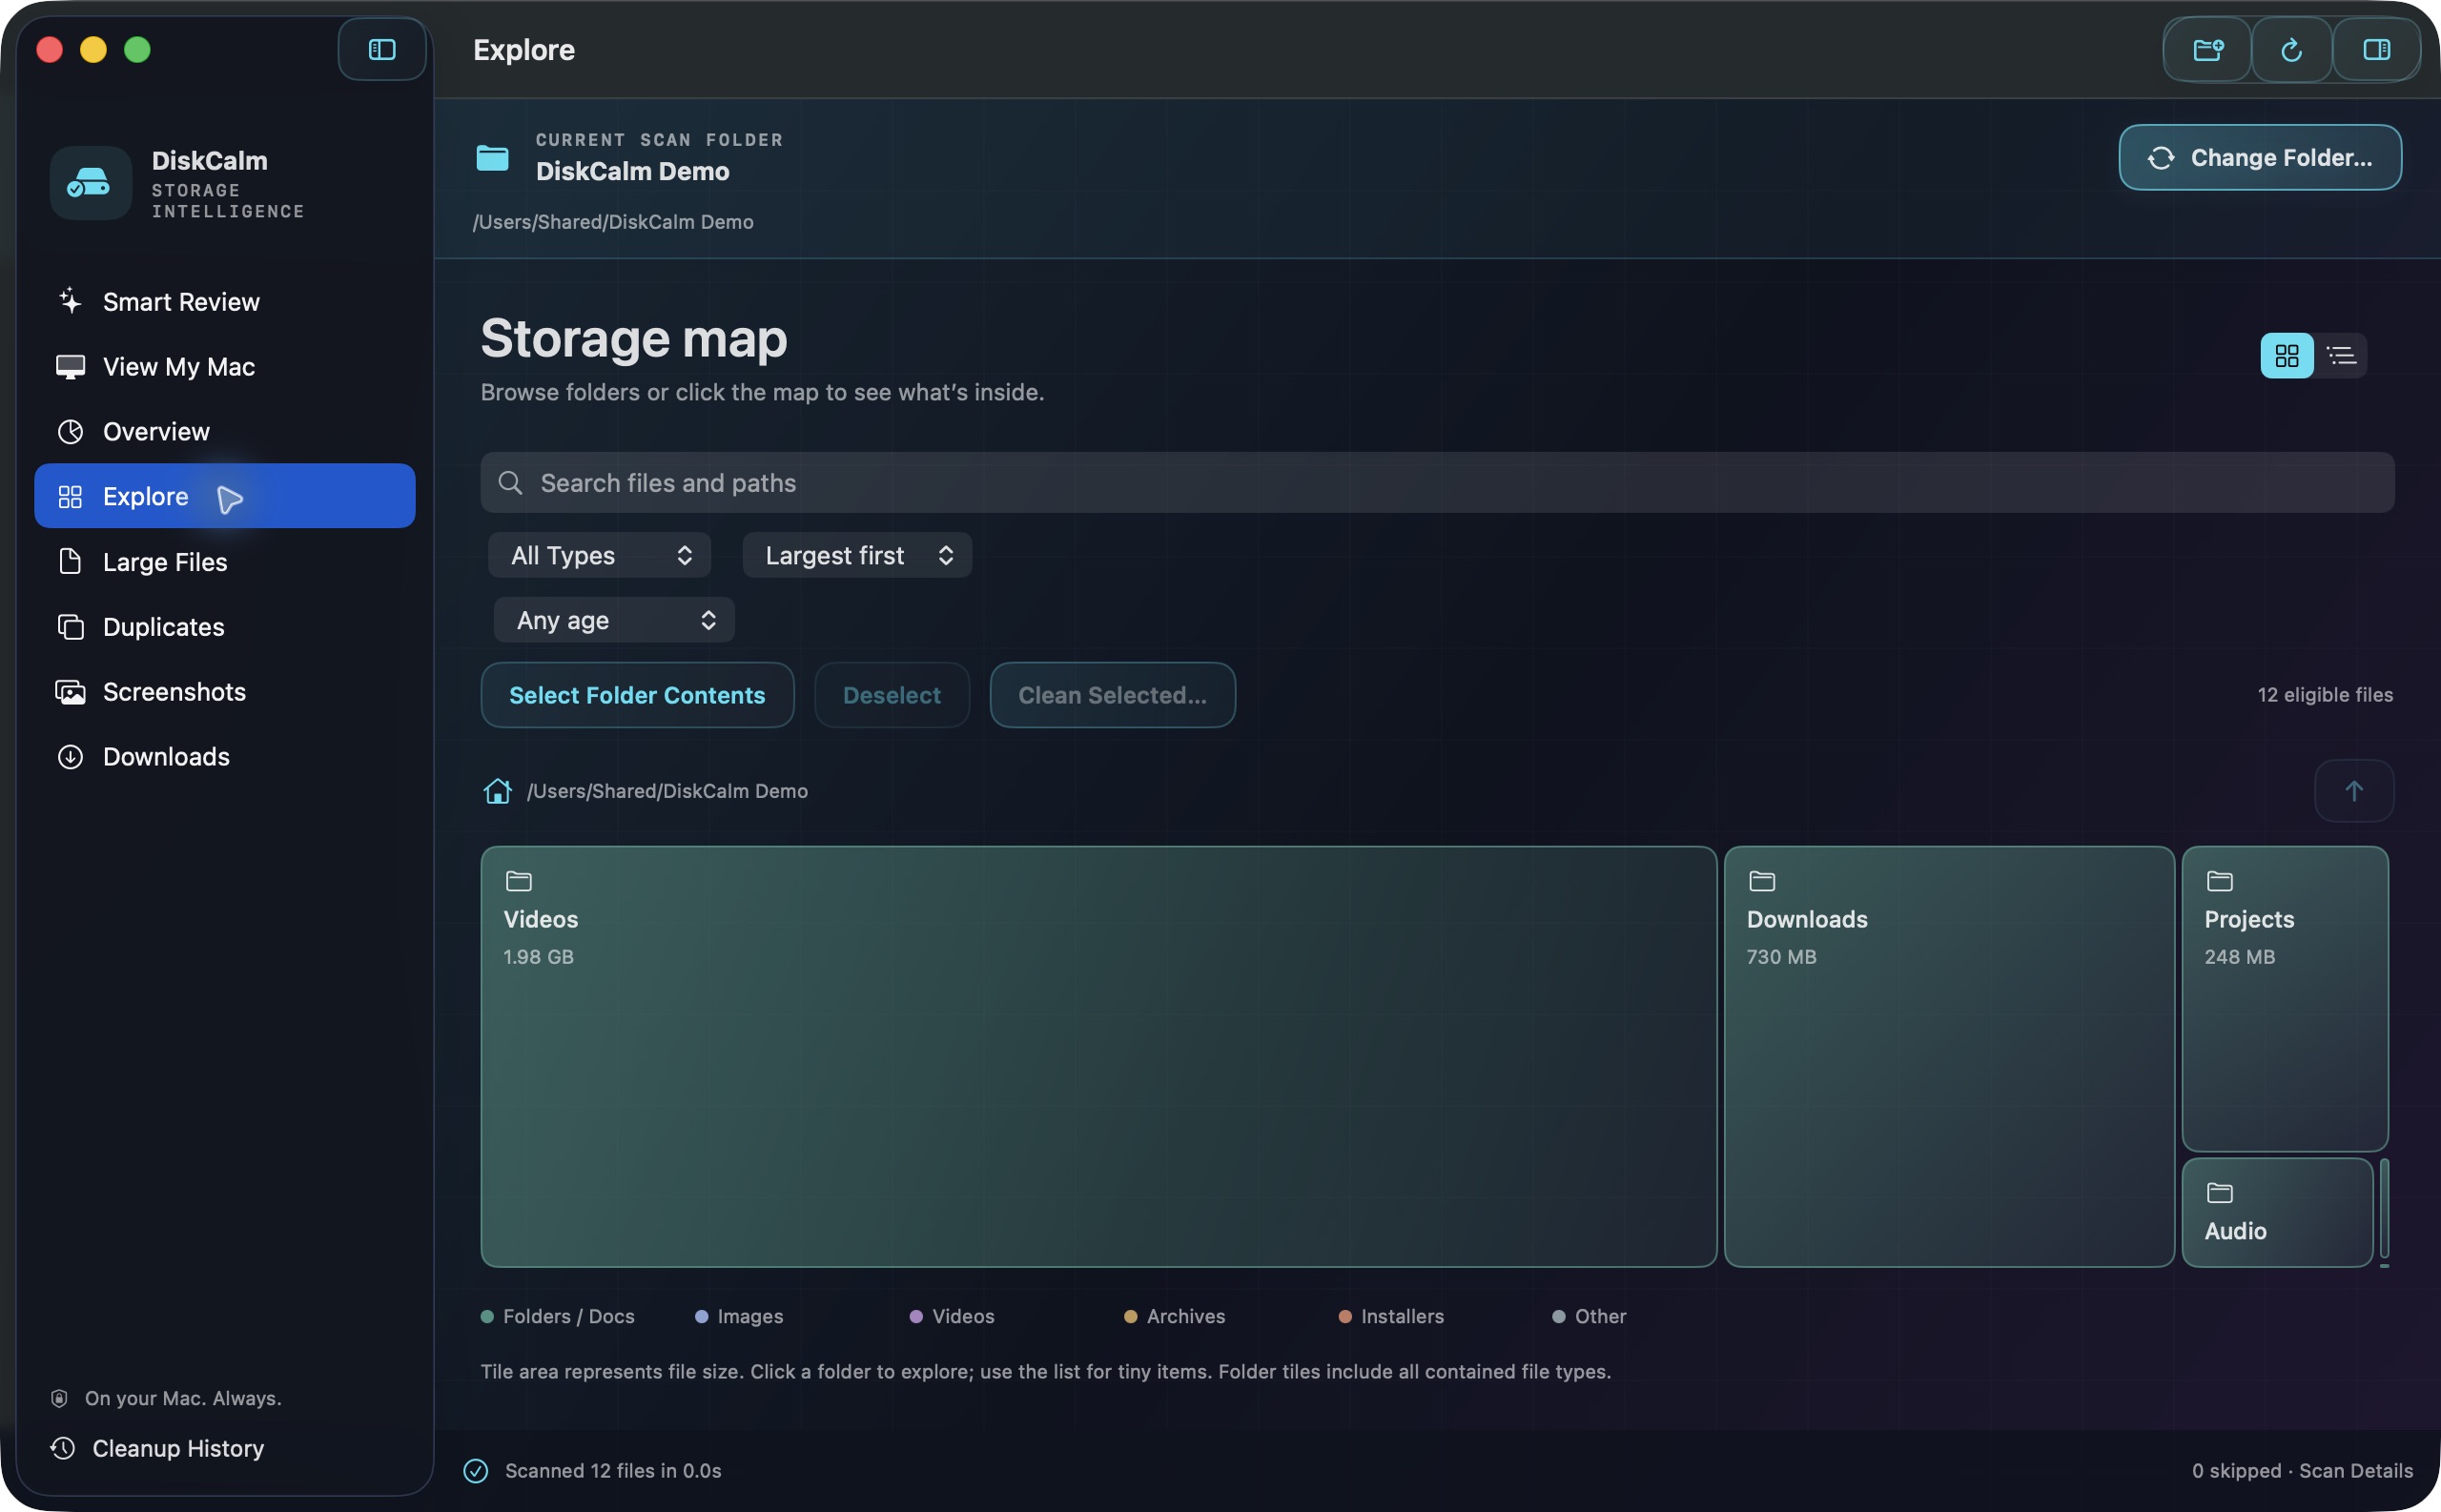This screenshot has width=2441, height=1512.
Task: Open Cleanup History label
Action: tap(178, 1448)
